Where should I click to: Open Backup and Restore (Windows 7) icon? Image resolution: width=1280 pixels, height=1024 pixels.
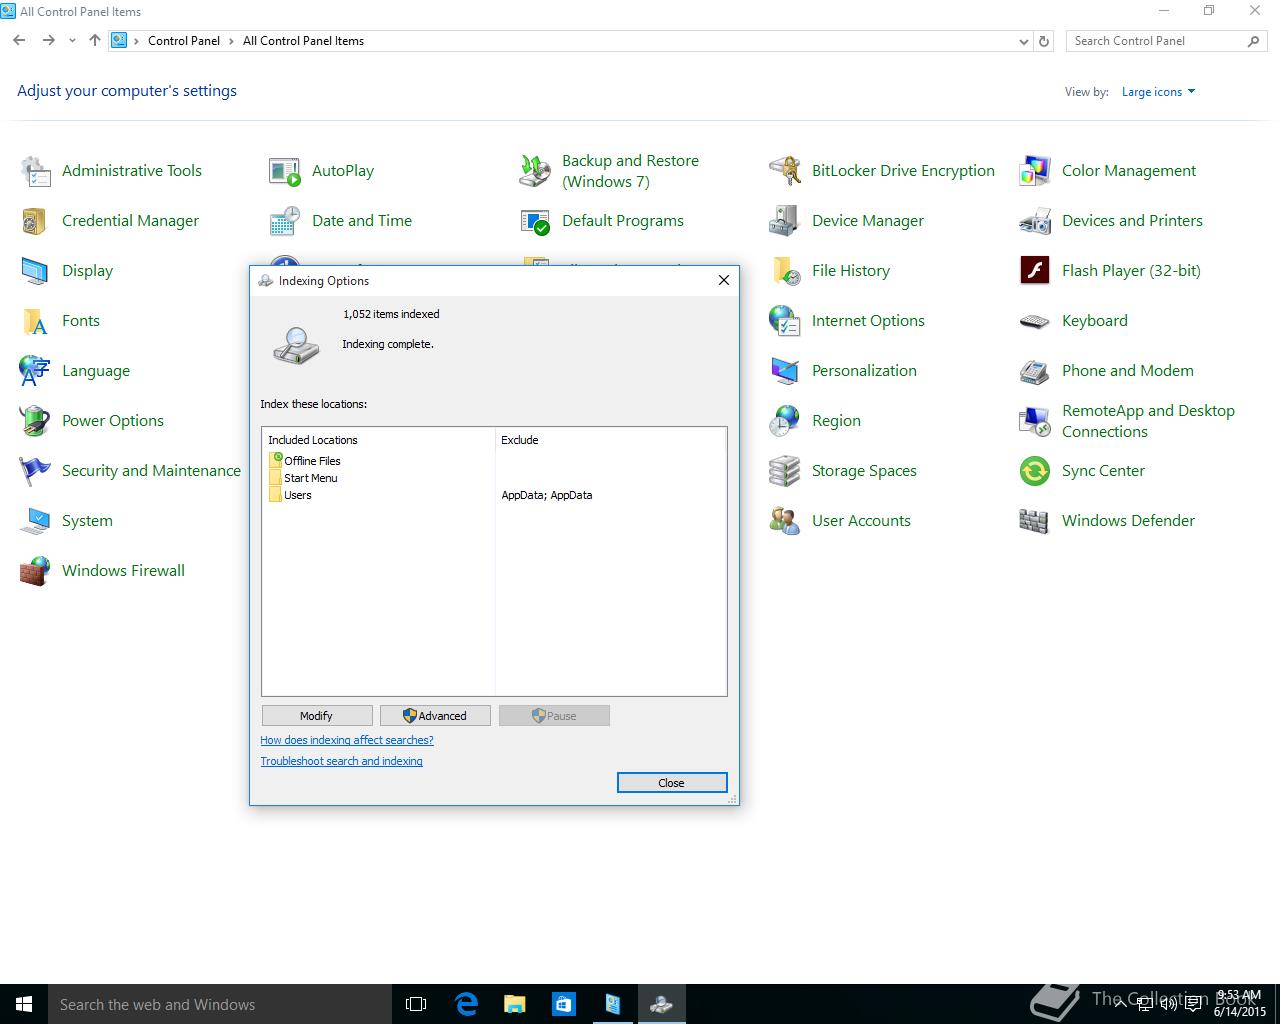[535, 171]
